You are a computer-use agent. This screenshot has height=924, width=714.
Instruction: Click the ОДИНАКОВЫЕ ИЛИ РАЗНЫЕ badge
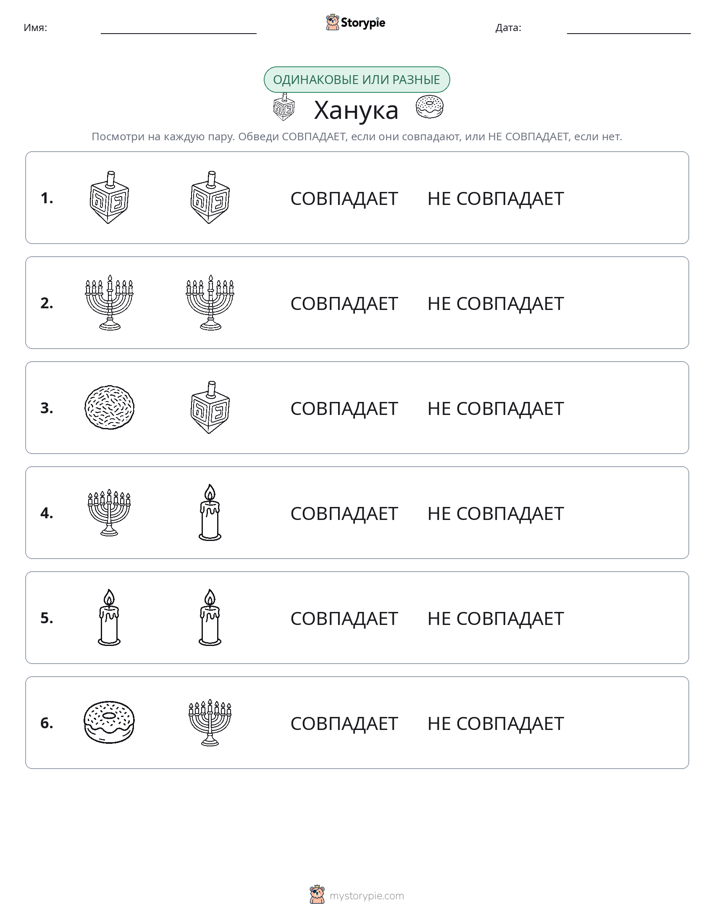click(x=356, y=80)
